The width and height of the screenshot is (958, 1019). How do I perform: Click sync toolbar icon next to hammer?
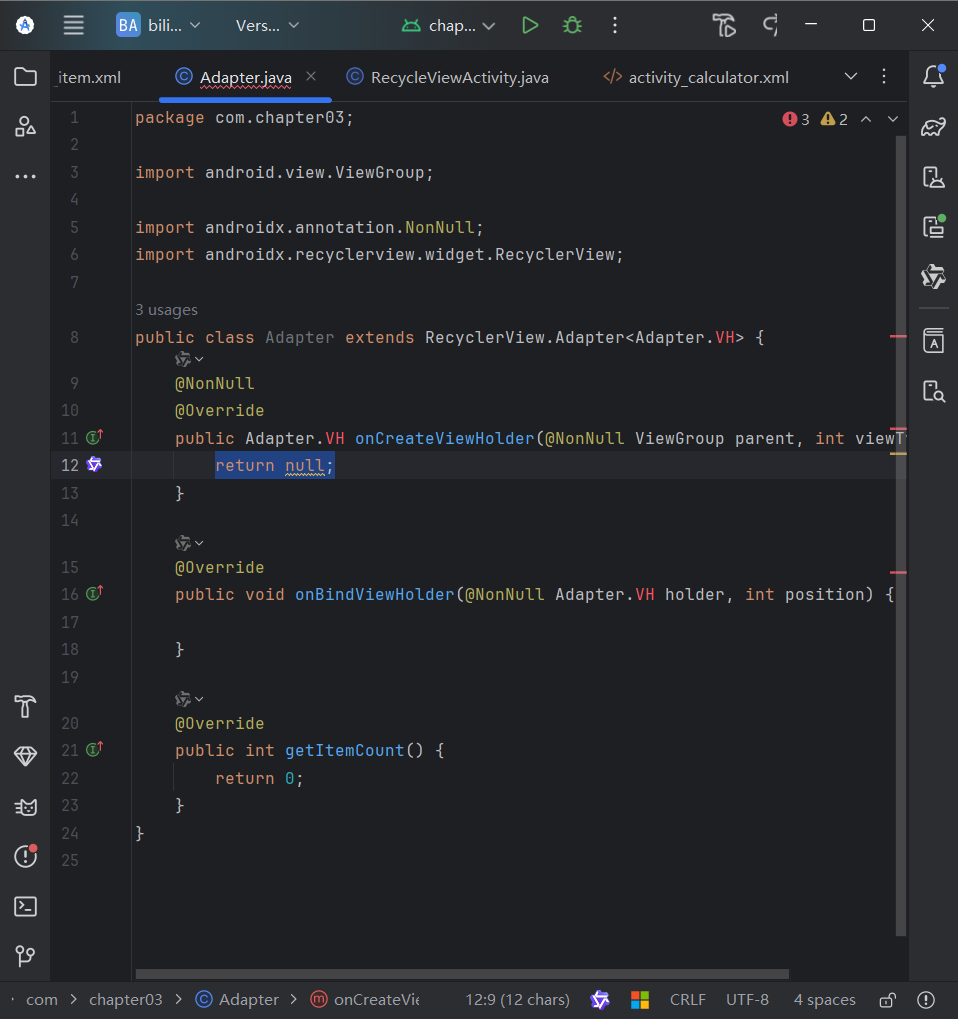coord(770,25)
